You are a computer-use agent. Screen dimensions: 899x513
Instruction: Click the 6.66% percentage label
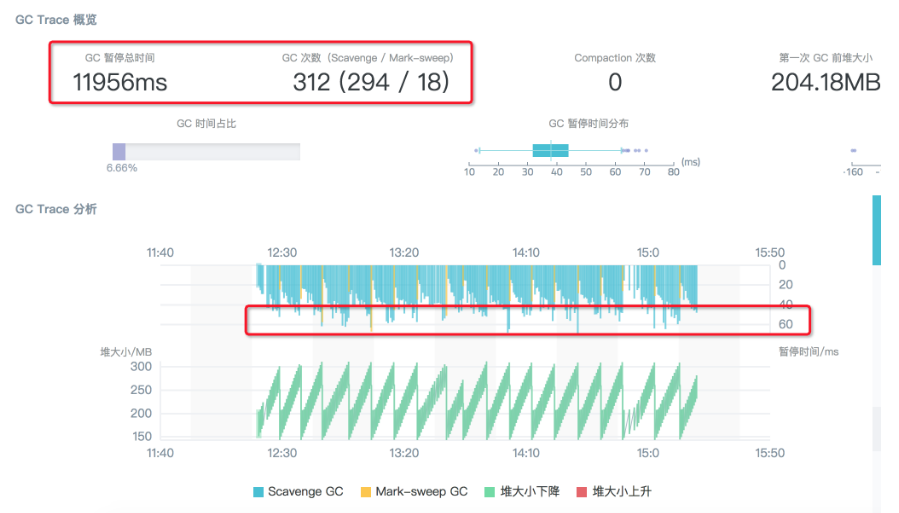click(122, 168)
